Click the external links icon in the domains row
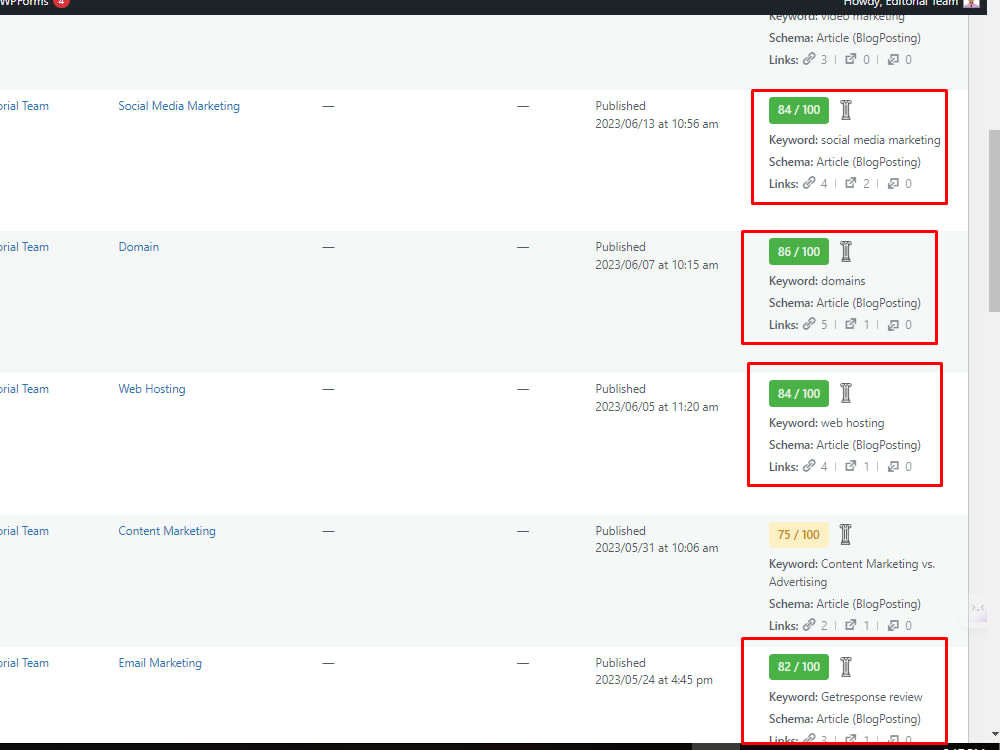 [x=850, y=324]
